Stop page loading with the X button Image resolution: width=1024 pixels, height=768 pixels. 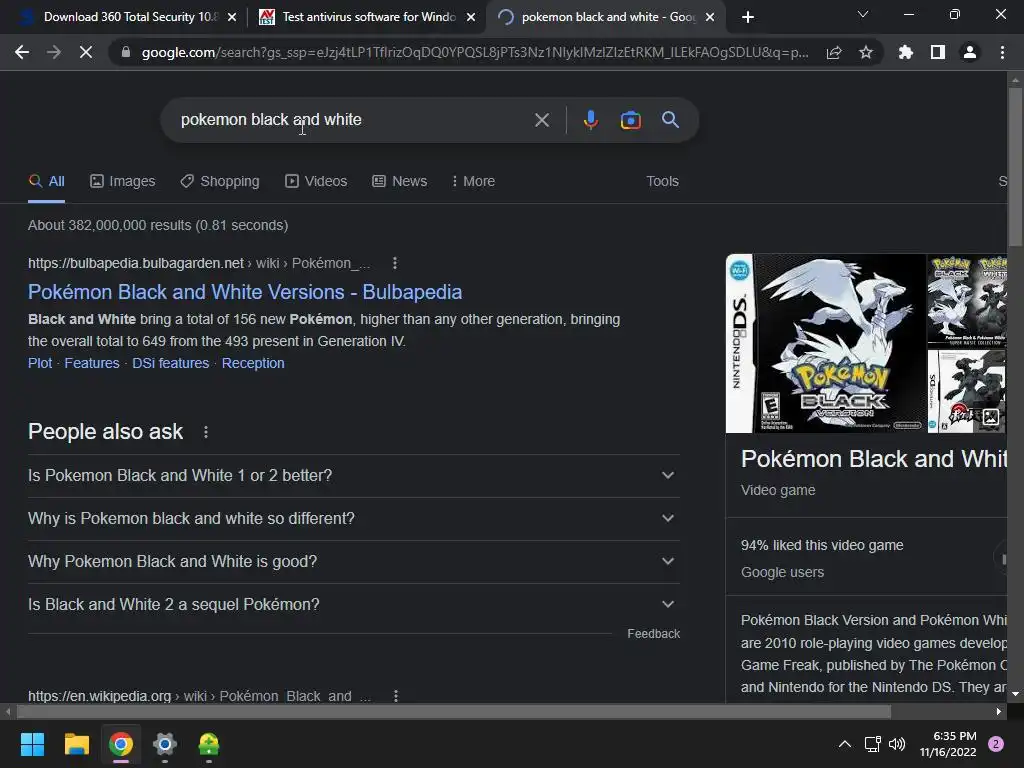[86, 52]
